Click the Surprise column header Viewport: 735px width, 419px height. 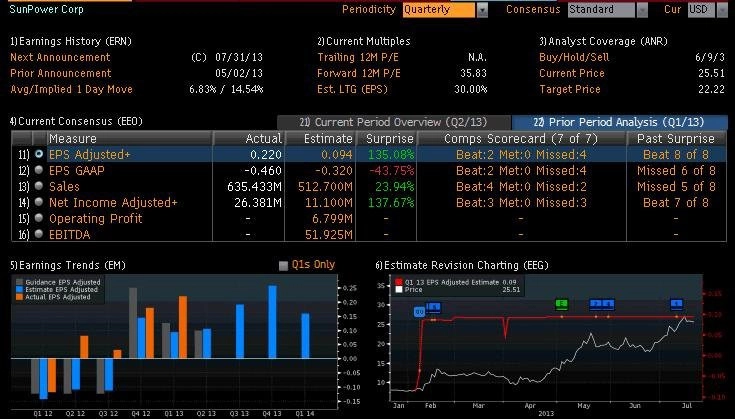[387, 139]
